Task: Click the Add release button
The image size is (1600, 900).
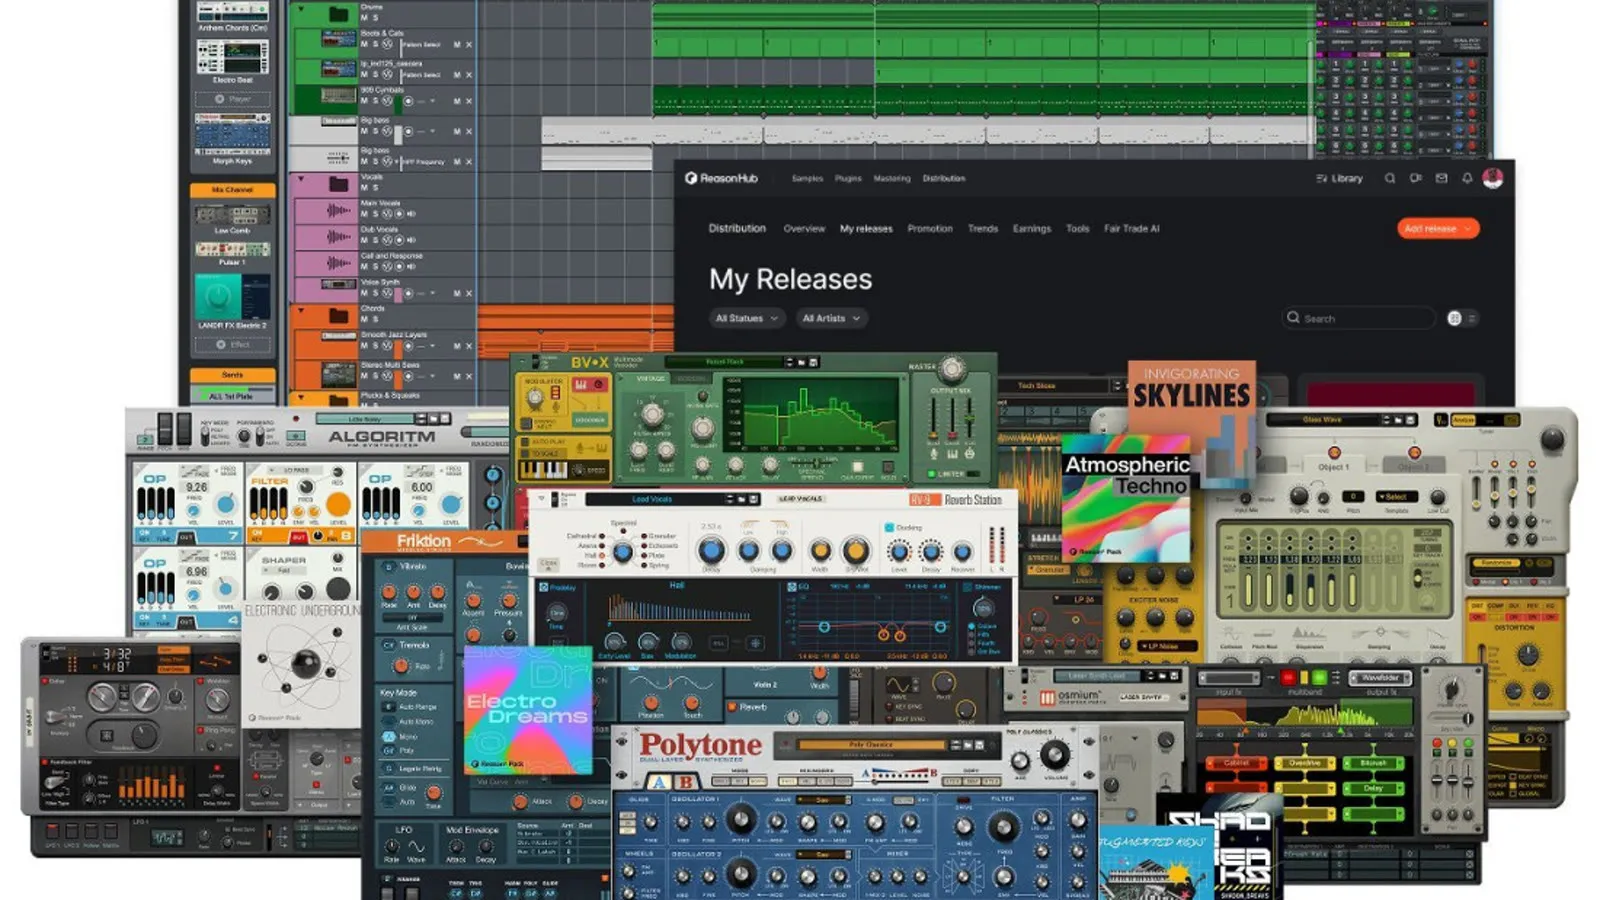Action: [1437, 229]
